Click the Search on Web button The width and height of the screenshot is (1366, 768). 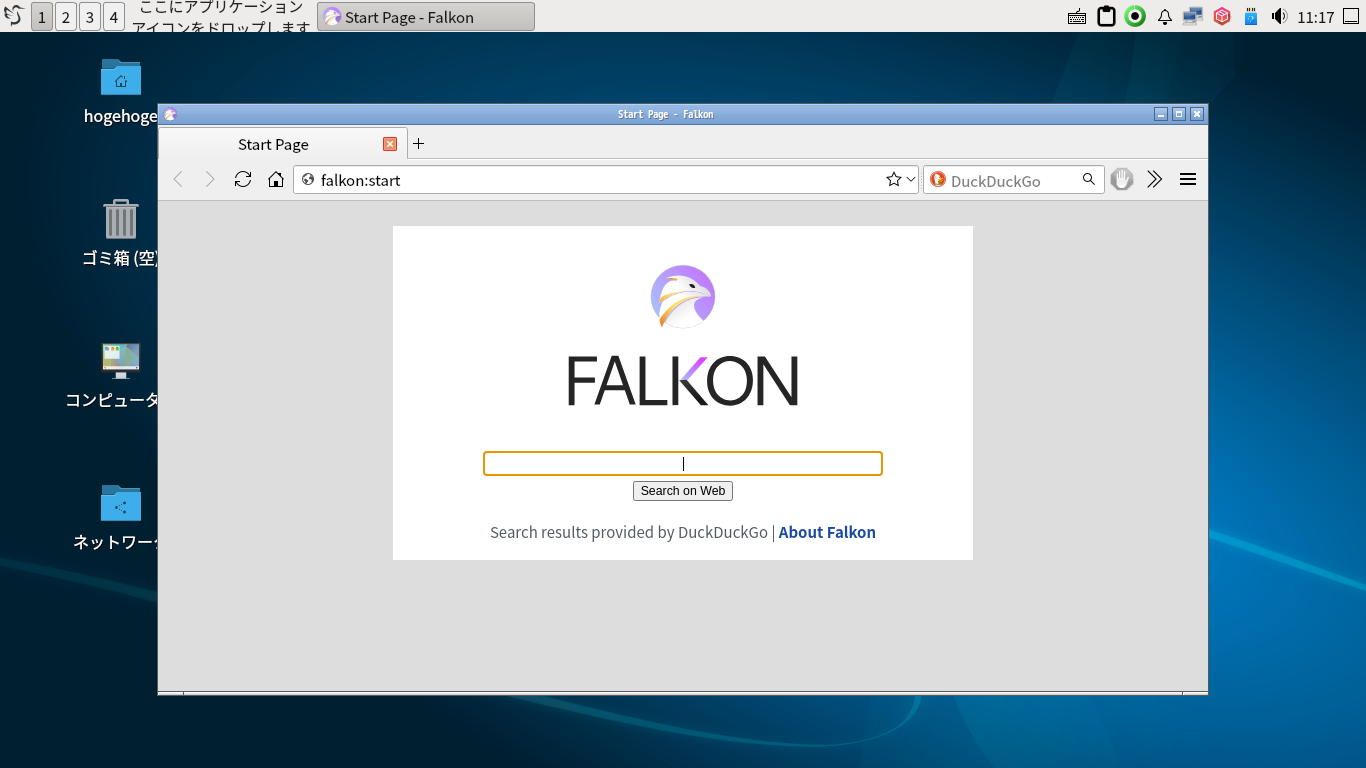click(x=683, y=491)
